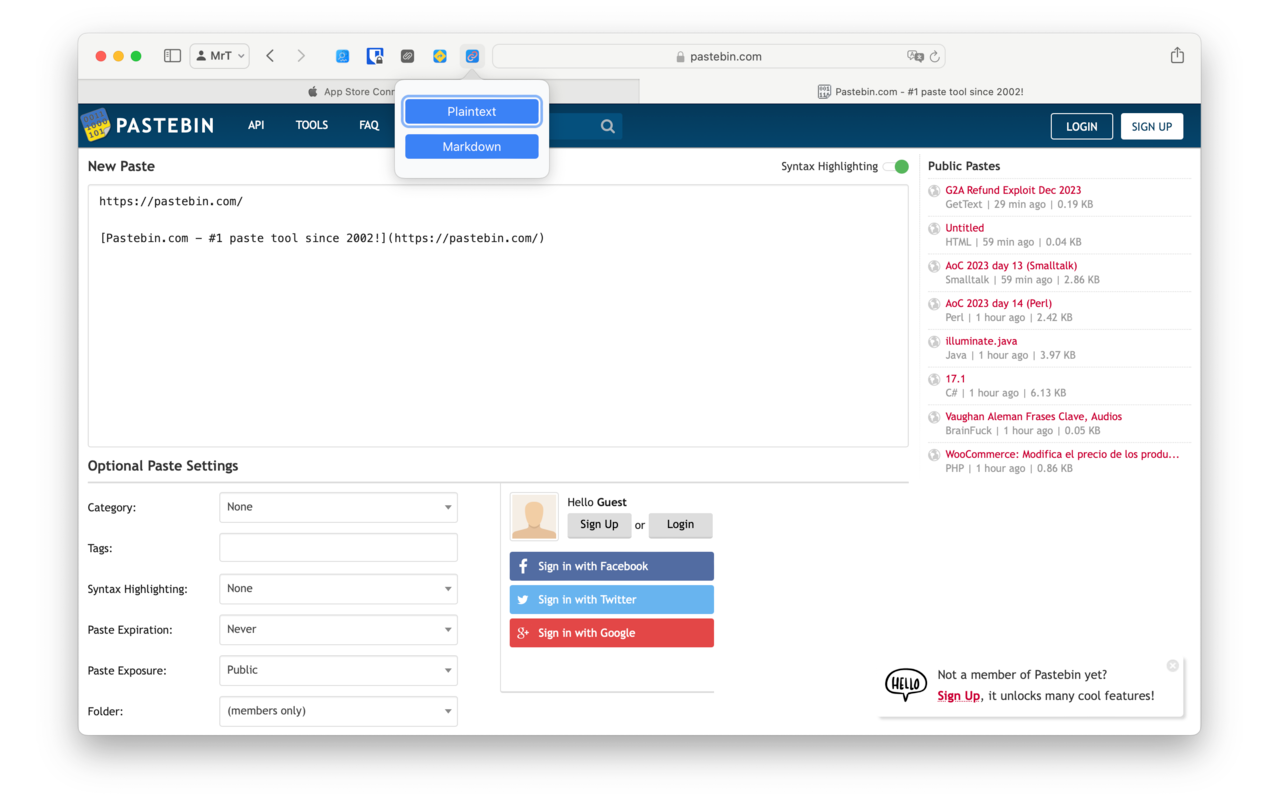
Task: Click the active link-copy extension icon
Action: [472, 56]
